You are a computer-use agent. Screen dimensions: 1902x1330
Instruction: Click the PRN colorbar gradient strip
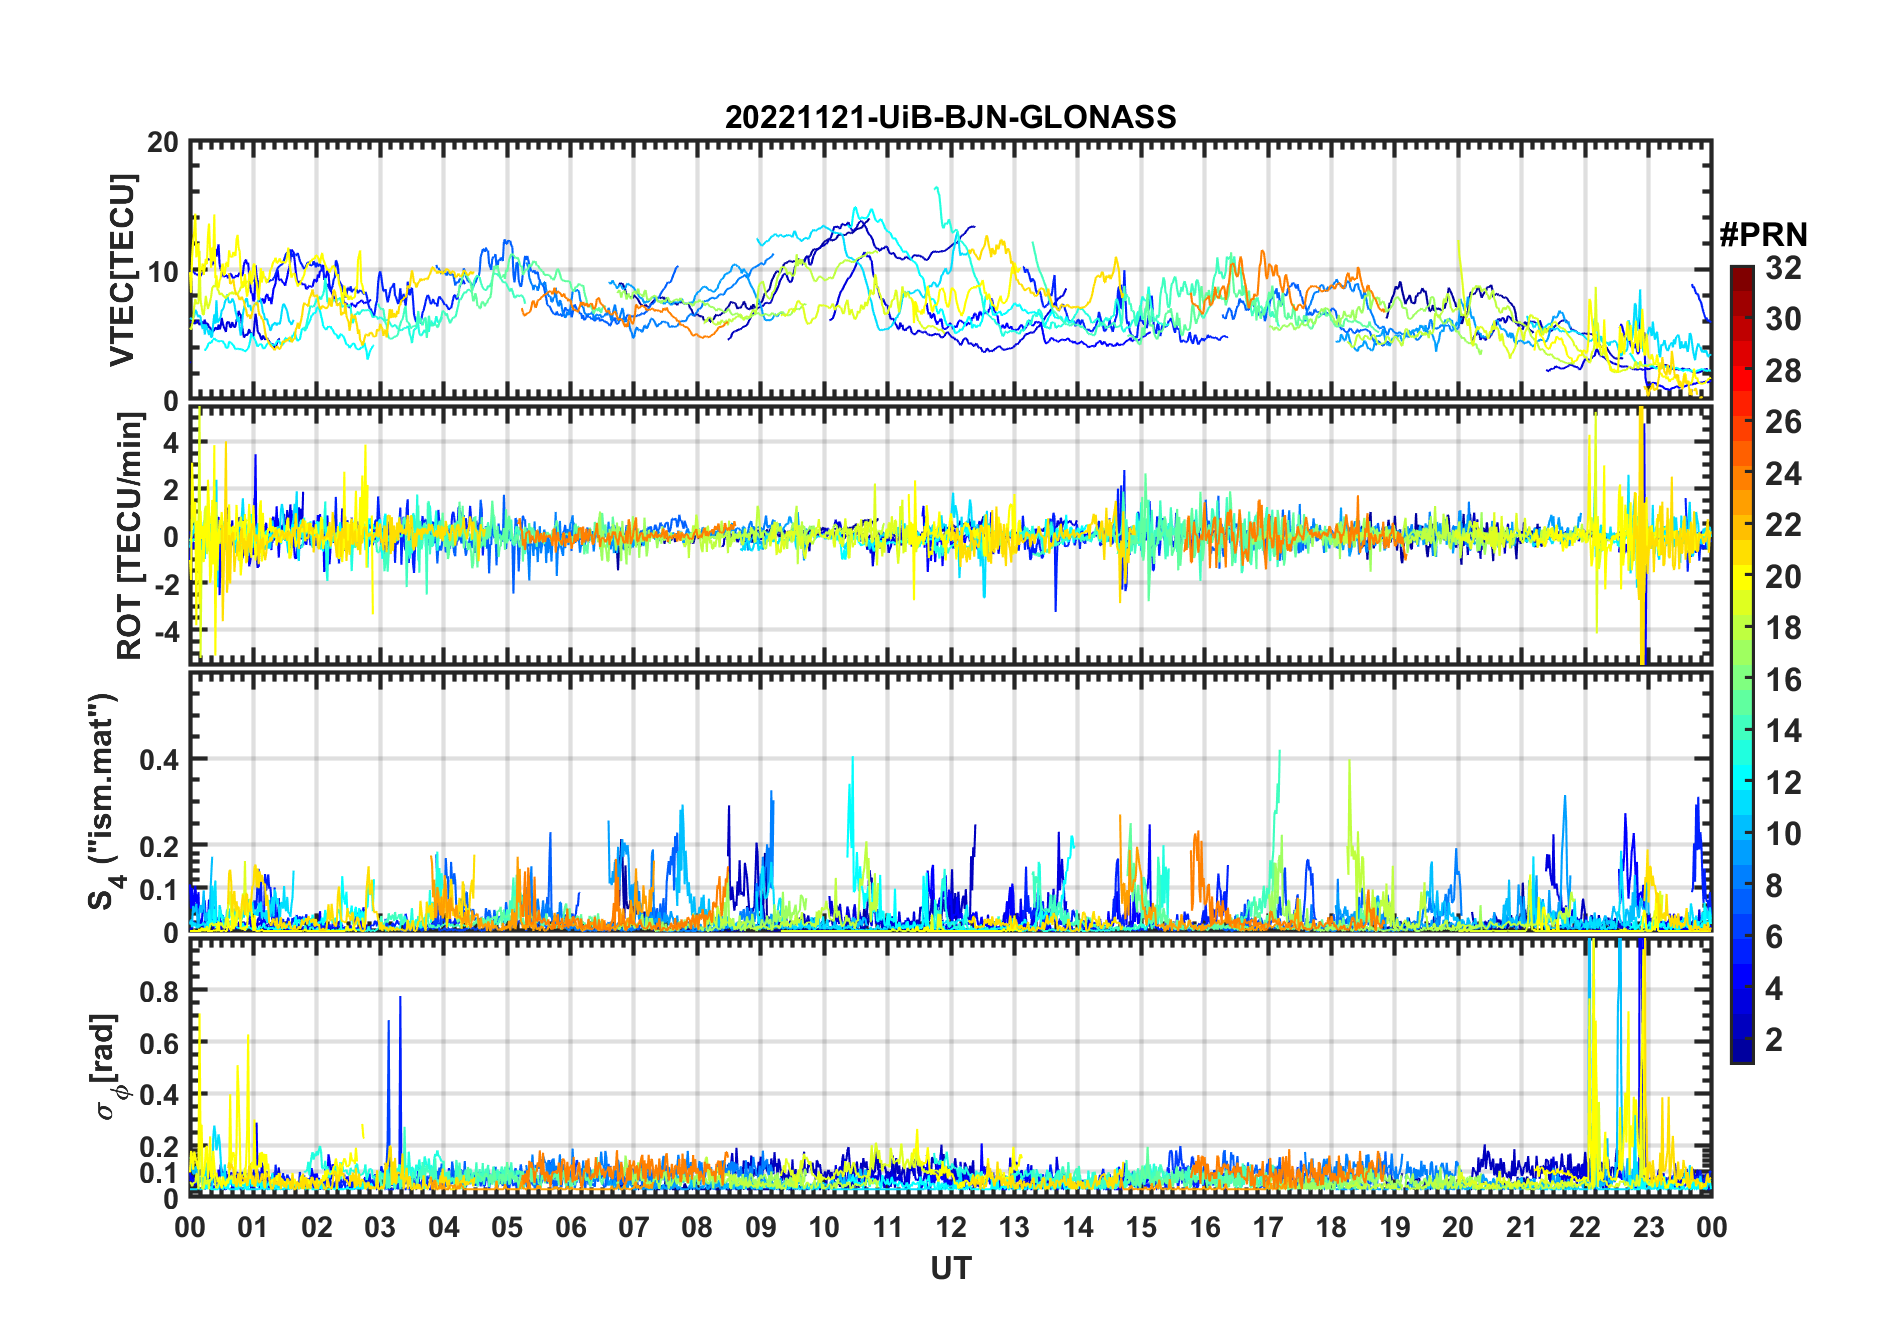pyautogui.click(x=1742, y=664)
